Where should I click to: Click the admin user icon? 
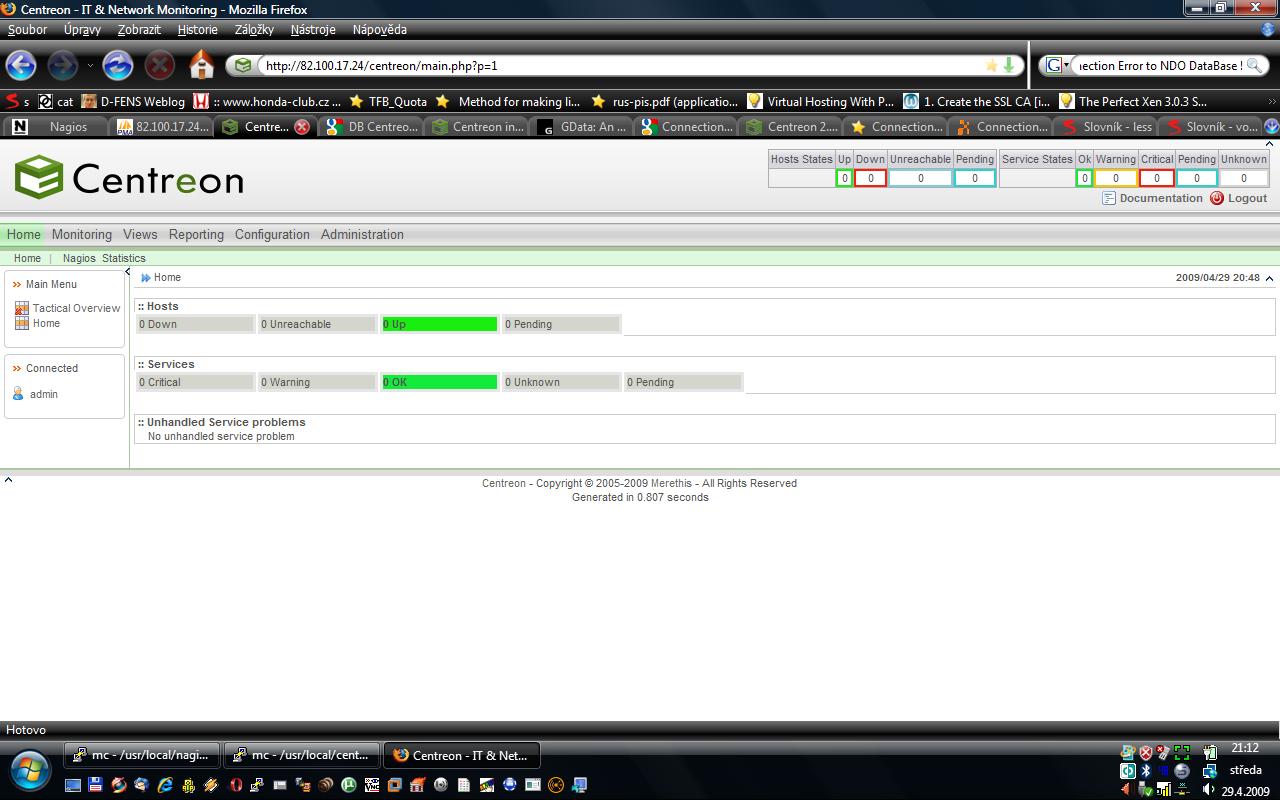click(18, 394)
